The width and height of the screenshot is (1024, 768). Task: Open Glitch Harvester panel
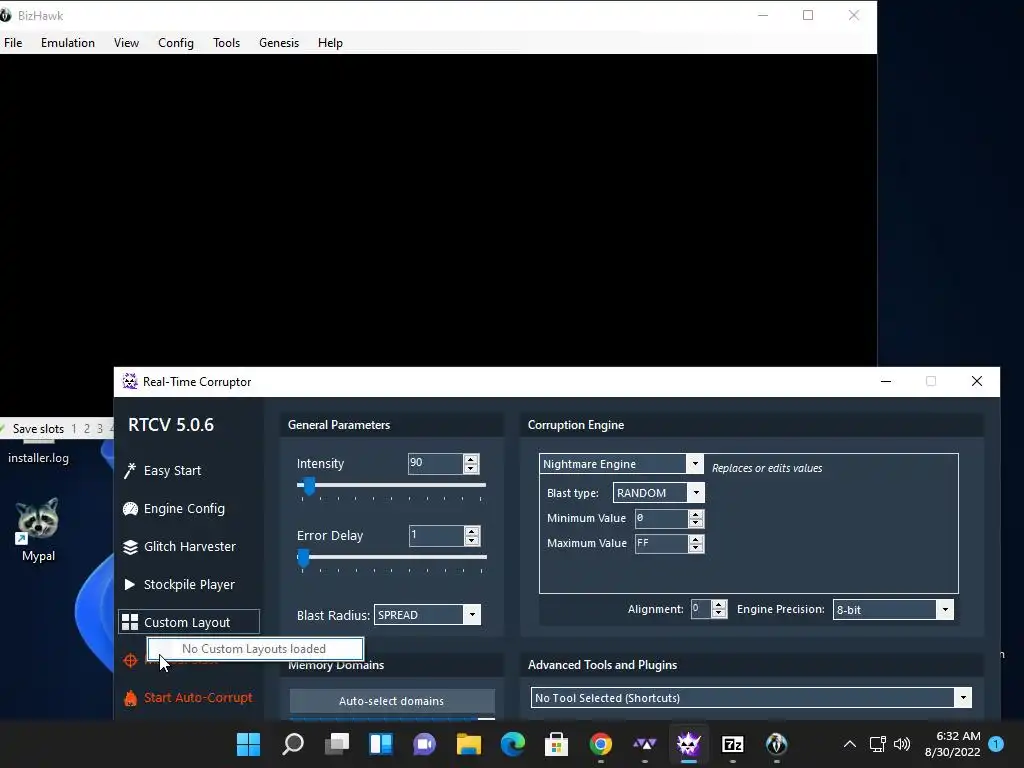click(180, 546)
